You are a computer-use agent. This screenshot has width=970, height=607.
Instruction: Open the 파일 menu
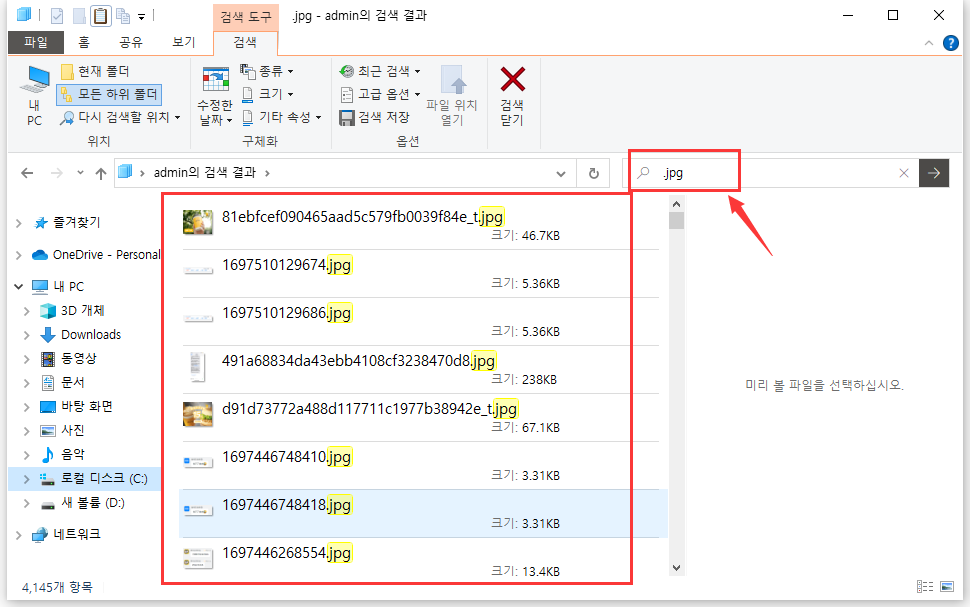pos(36,42)
